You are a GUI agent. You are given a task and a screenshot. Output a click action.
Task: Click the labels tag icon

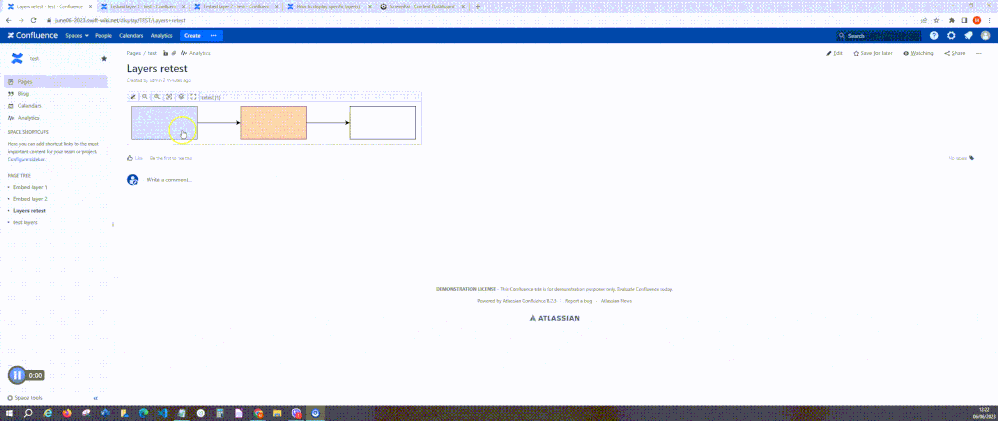click(x=971, y=158)
